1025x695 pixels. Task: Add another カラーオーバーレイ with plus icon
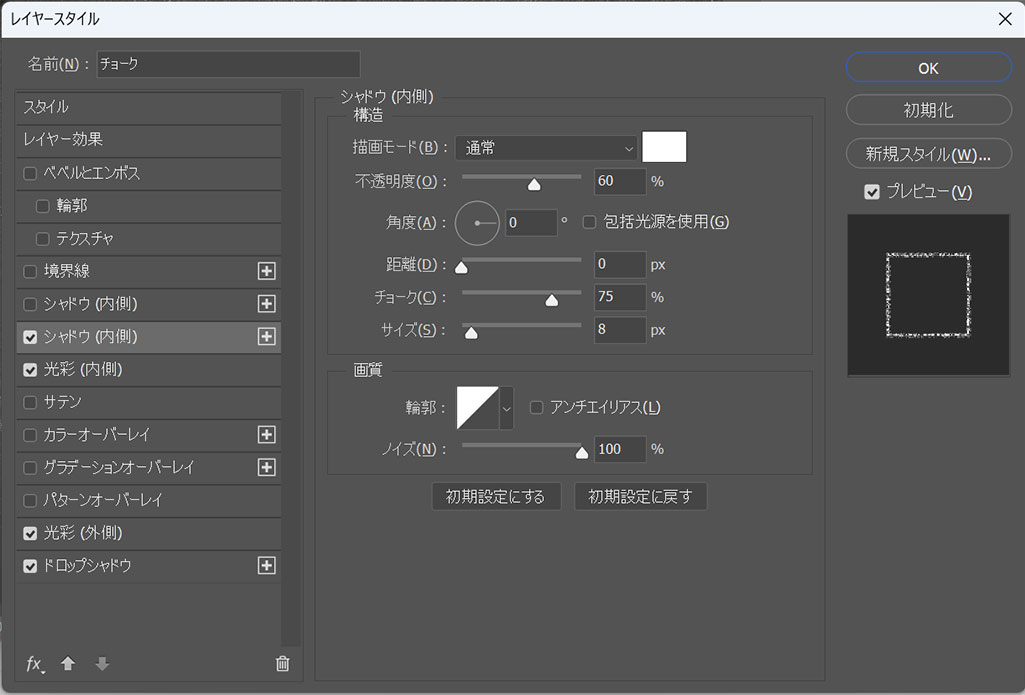(x=266, y=434)
